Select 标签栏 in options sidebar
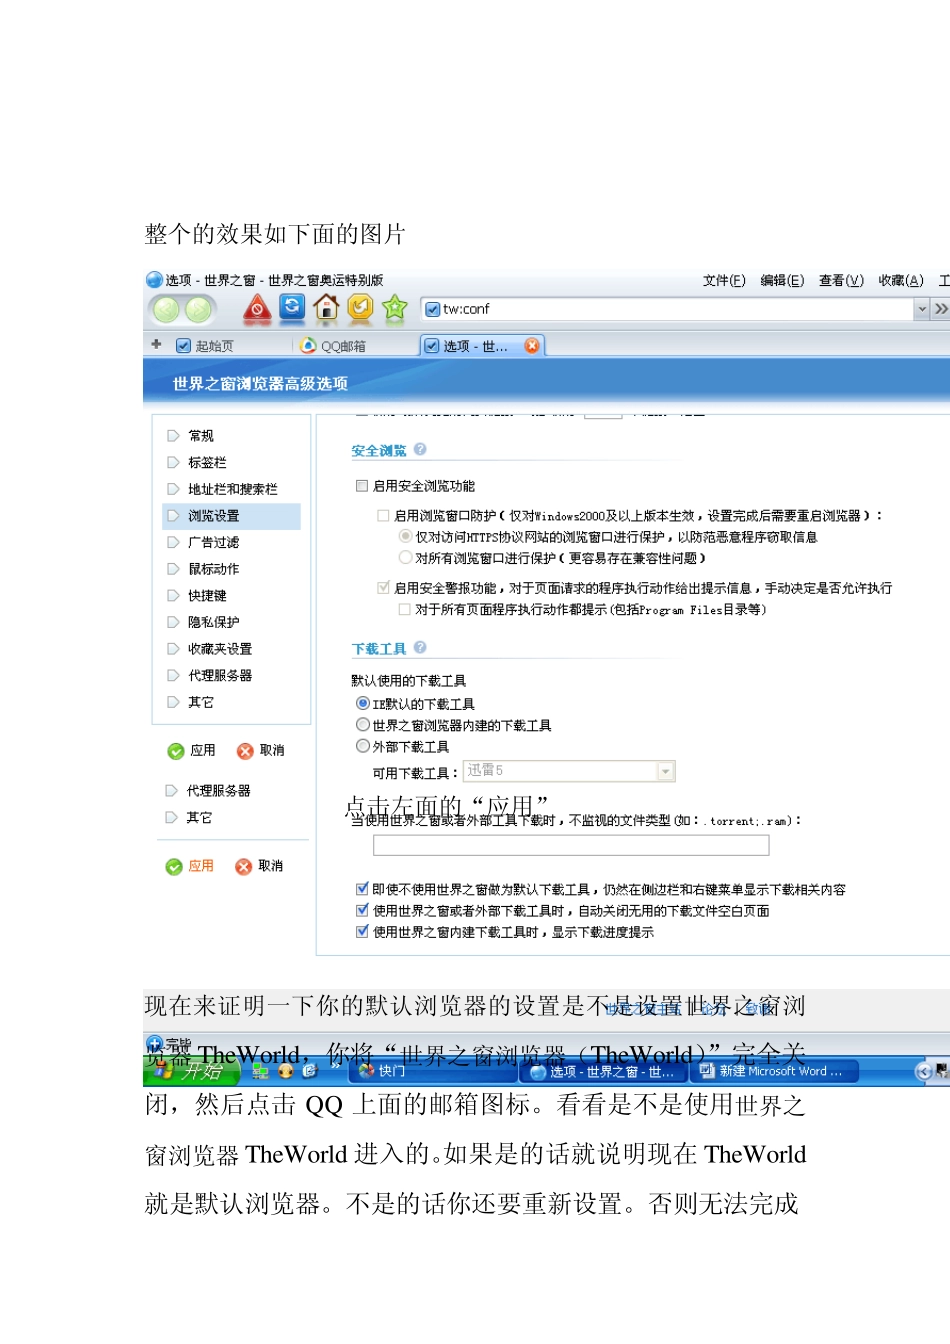The width and height of the screenshot is (950, 1344). [x=207, y=463]
